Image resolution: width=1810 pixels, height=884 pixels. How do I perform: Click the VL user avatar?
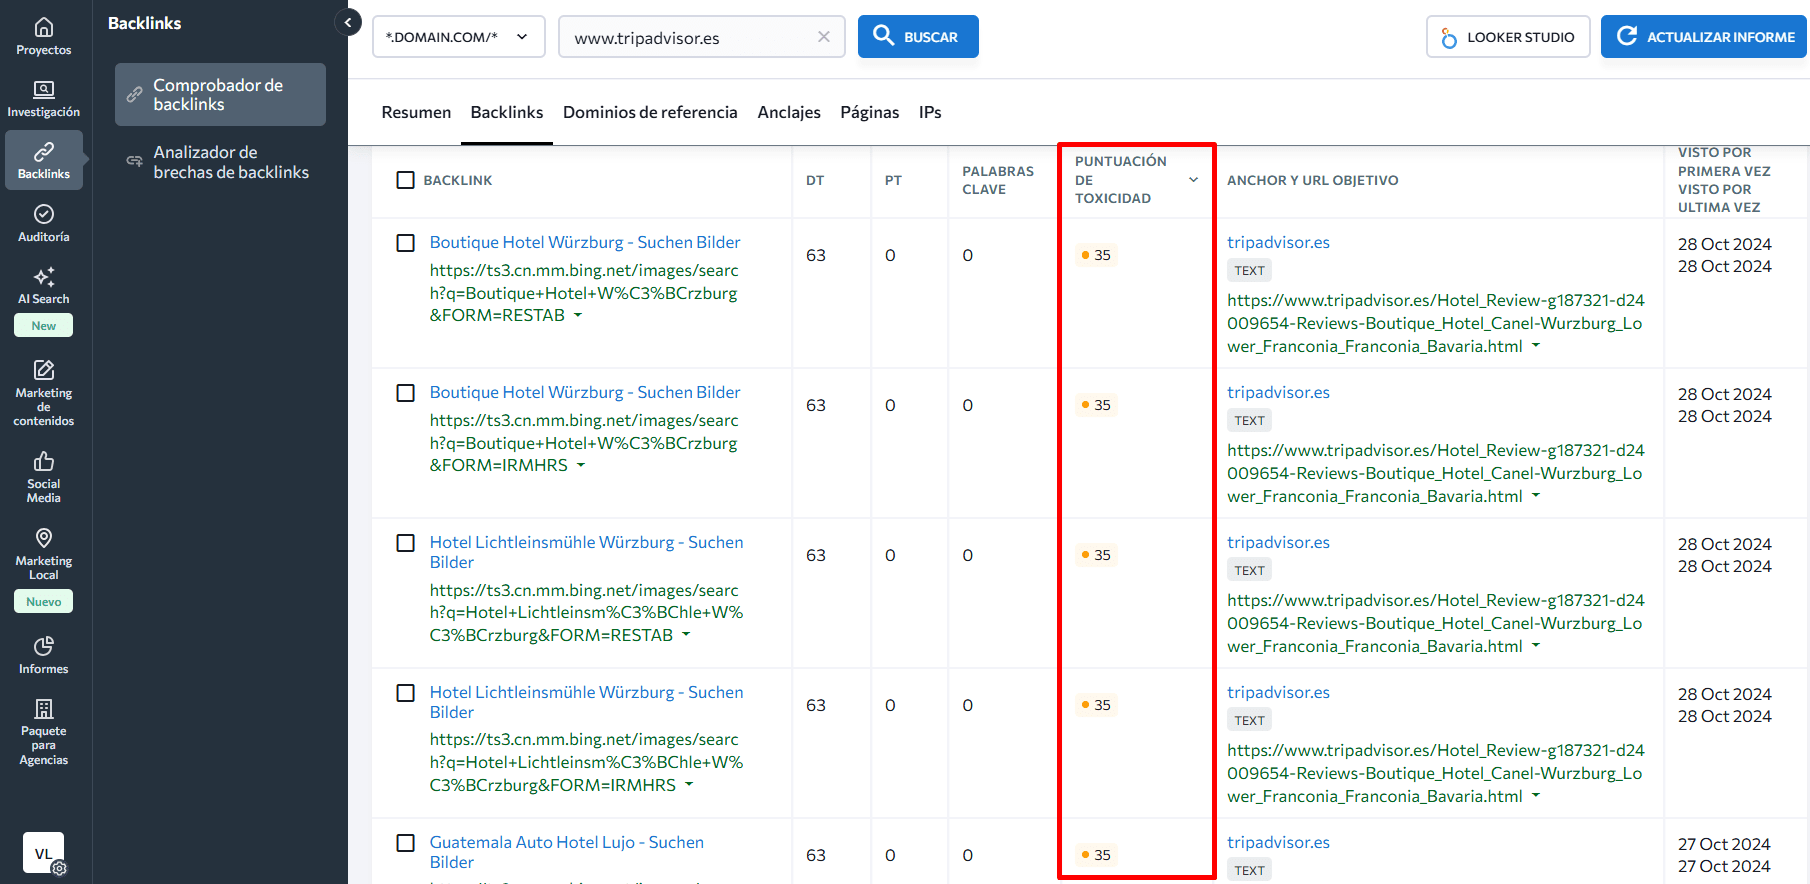click(43, 853)
